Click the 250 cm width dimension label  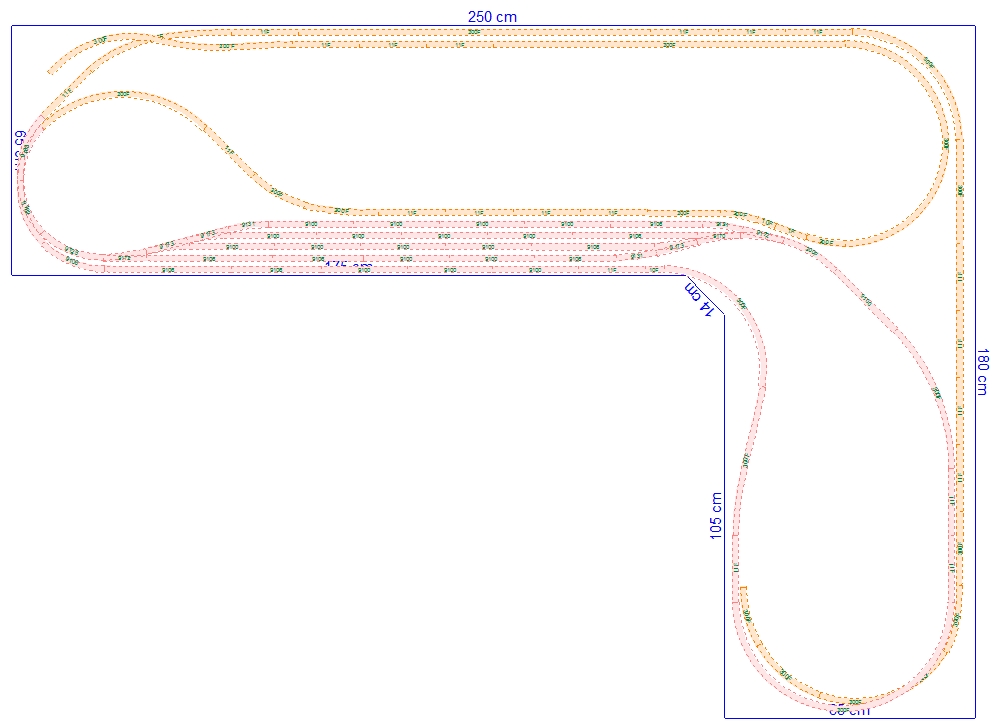(x=492, y=16)
